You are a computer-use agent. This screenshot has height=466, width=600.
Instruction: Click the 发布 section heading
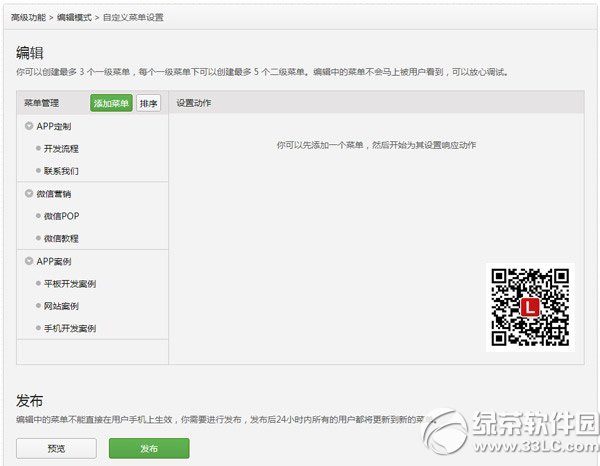(x=29, y=401)
